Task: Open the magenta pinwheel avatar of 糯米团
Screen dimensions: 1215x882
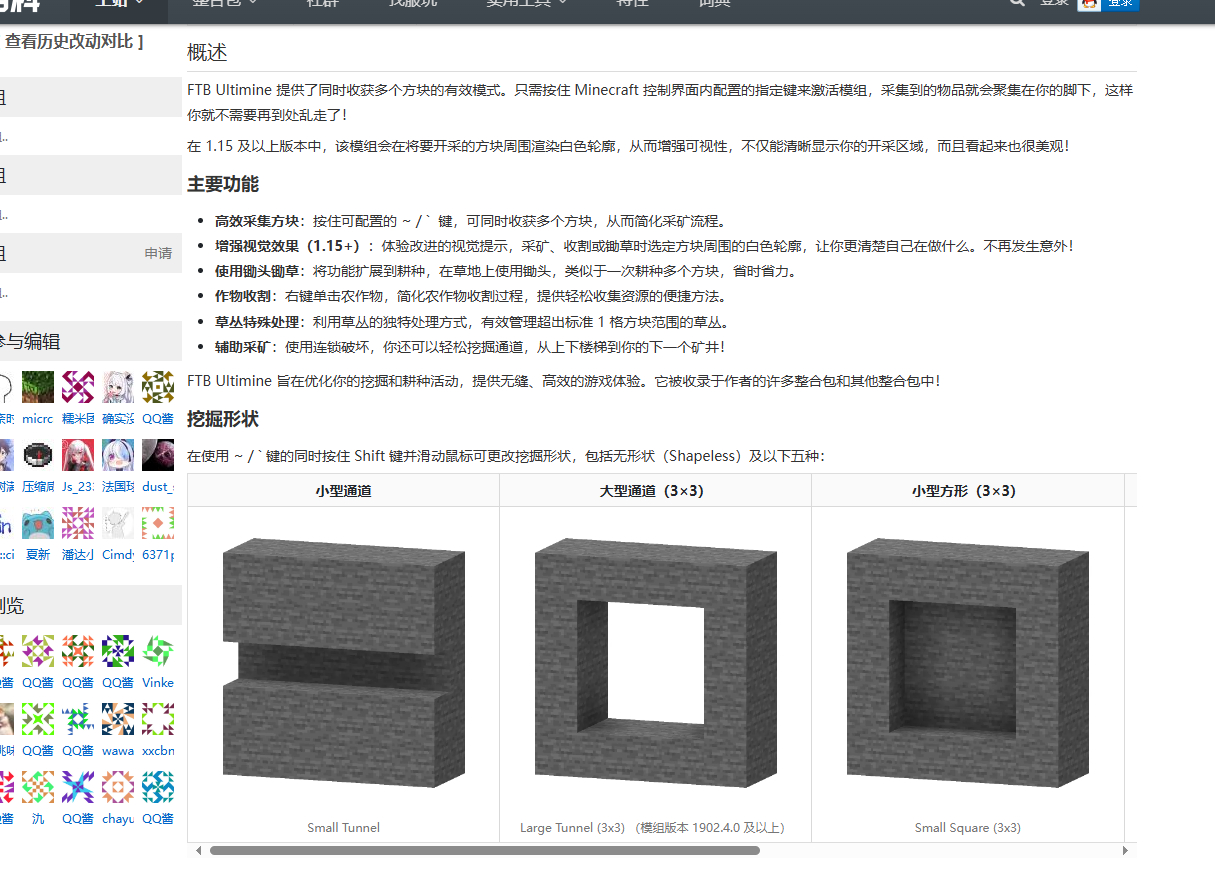Action: [x=78, y=386]
